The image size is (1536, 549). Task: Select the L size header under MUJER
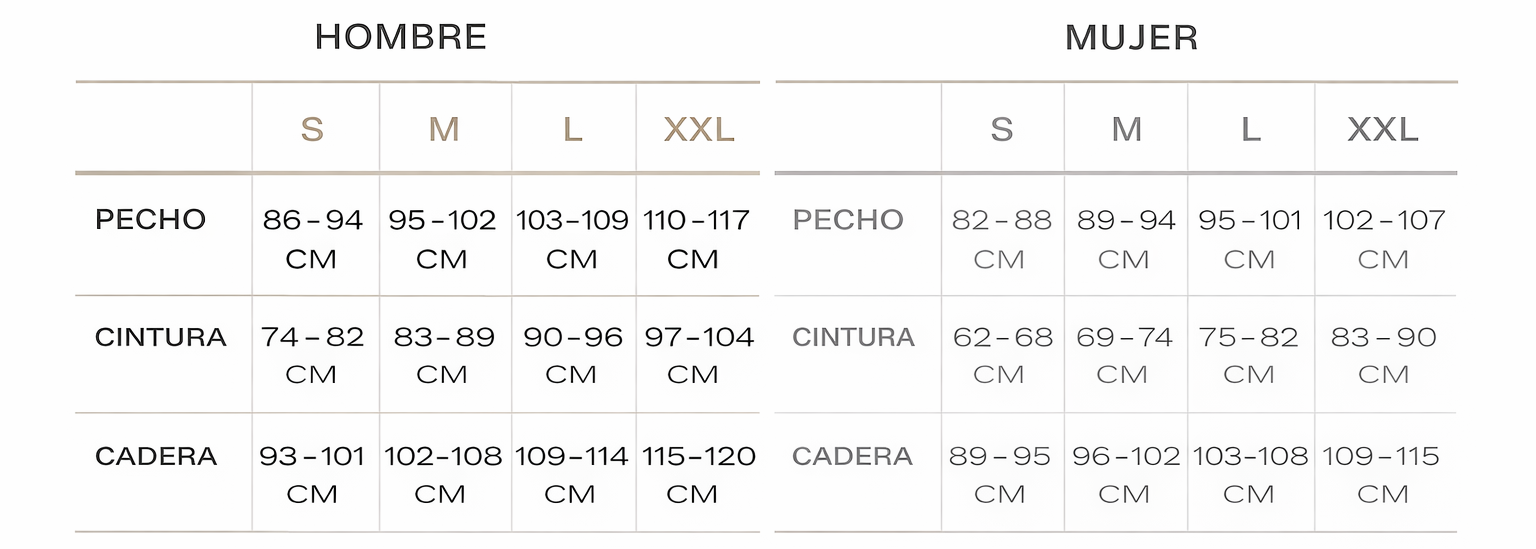(1250, 129)
